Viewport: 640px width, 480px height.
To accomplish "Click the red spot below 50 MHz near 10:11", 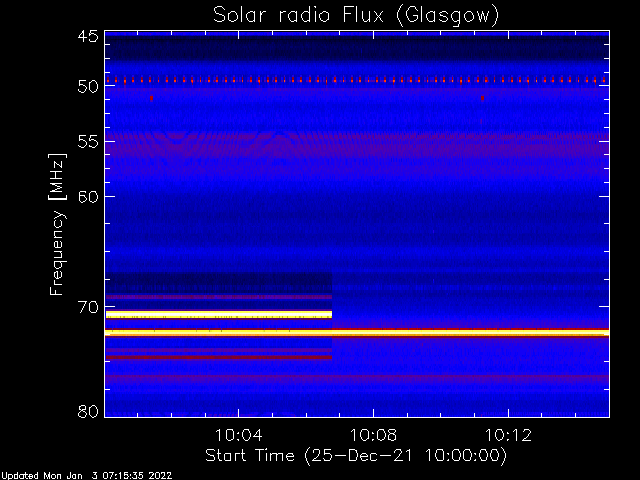I will [482, 98].
